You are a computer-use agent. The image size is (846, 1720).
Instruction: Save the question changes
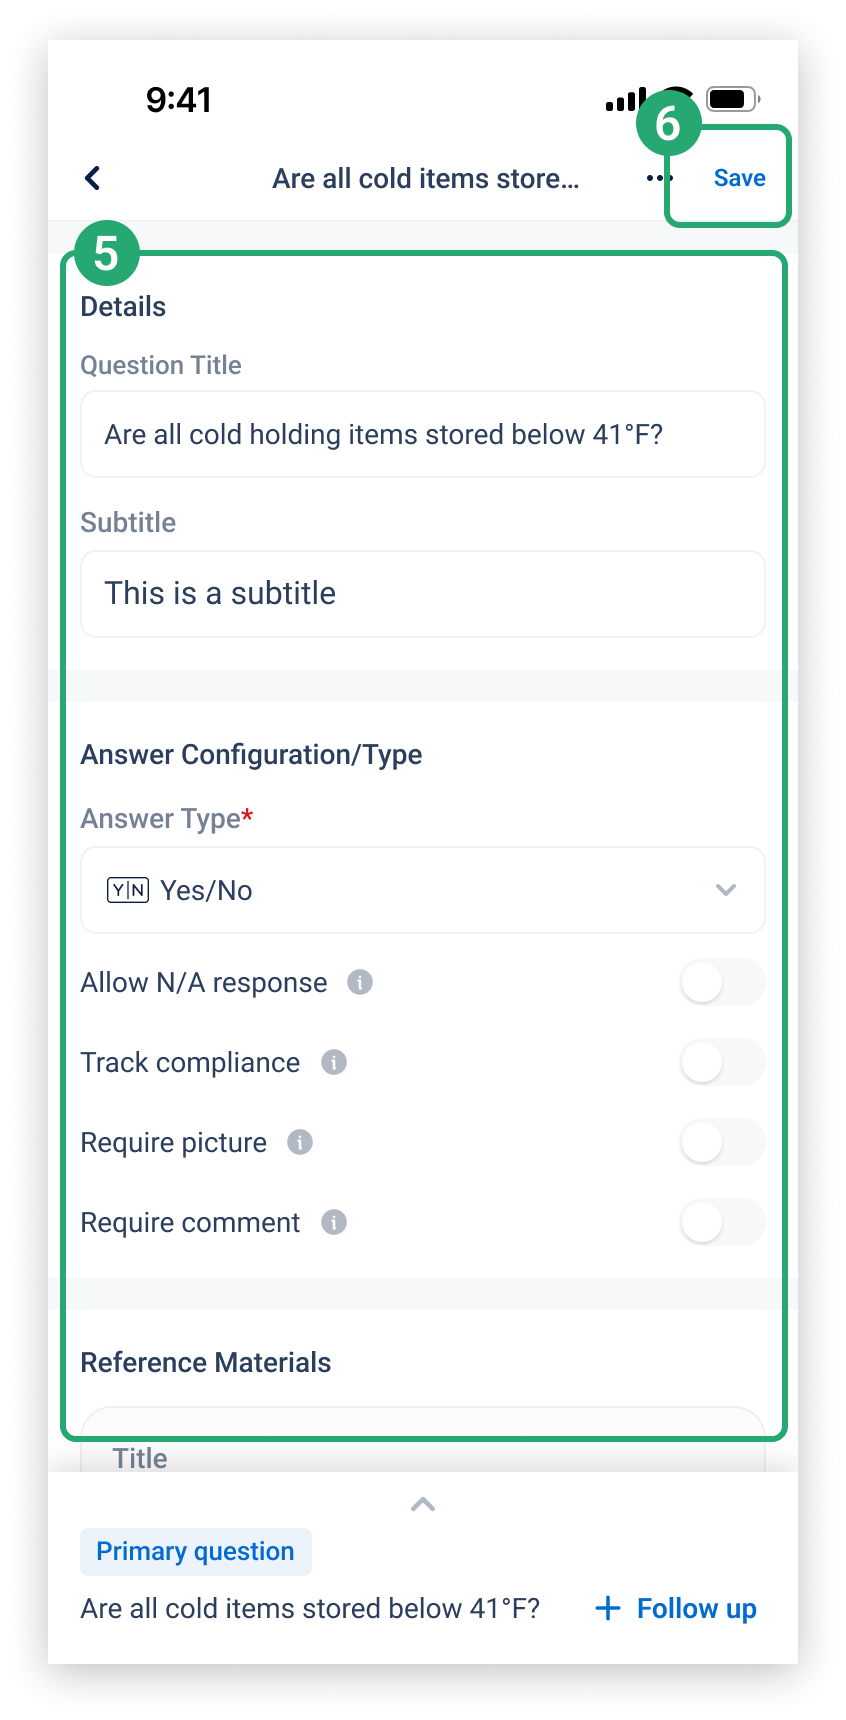pos(740,178)
